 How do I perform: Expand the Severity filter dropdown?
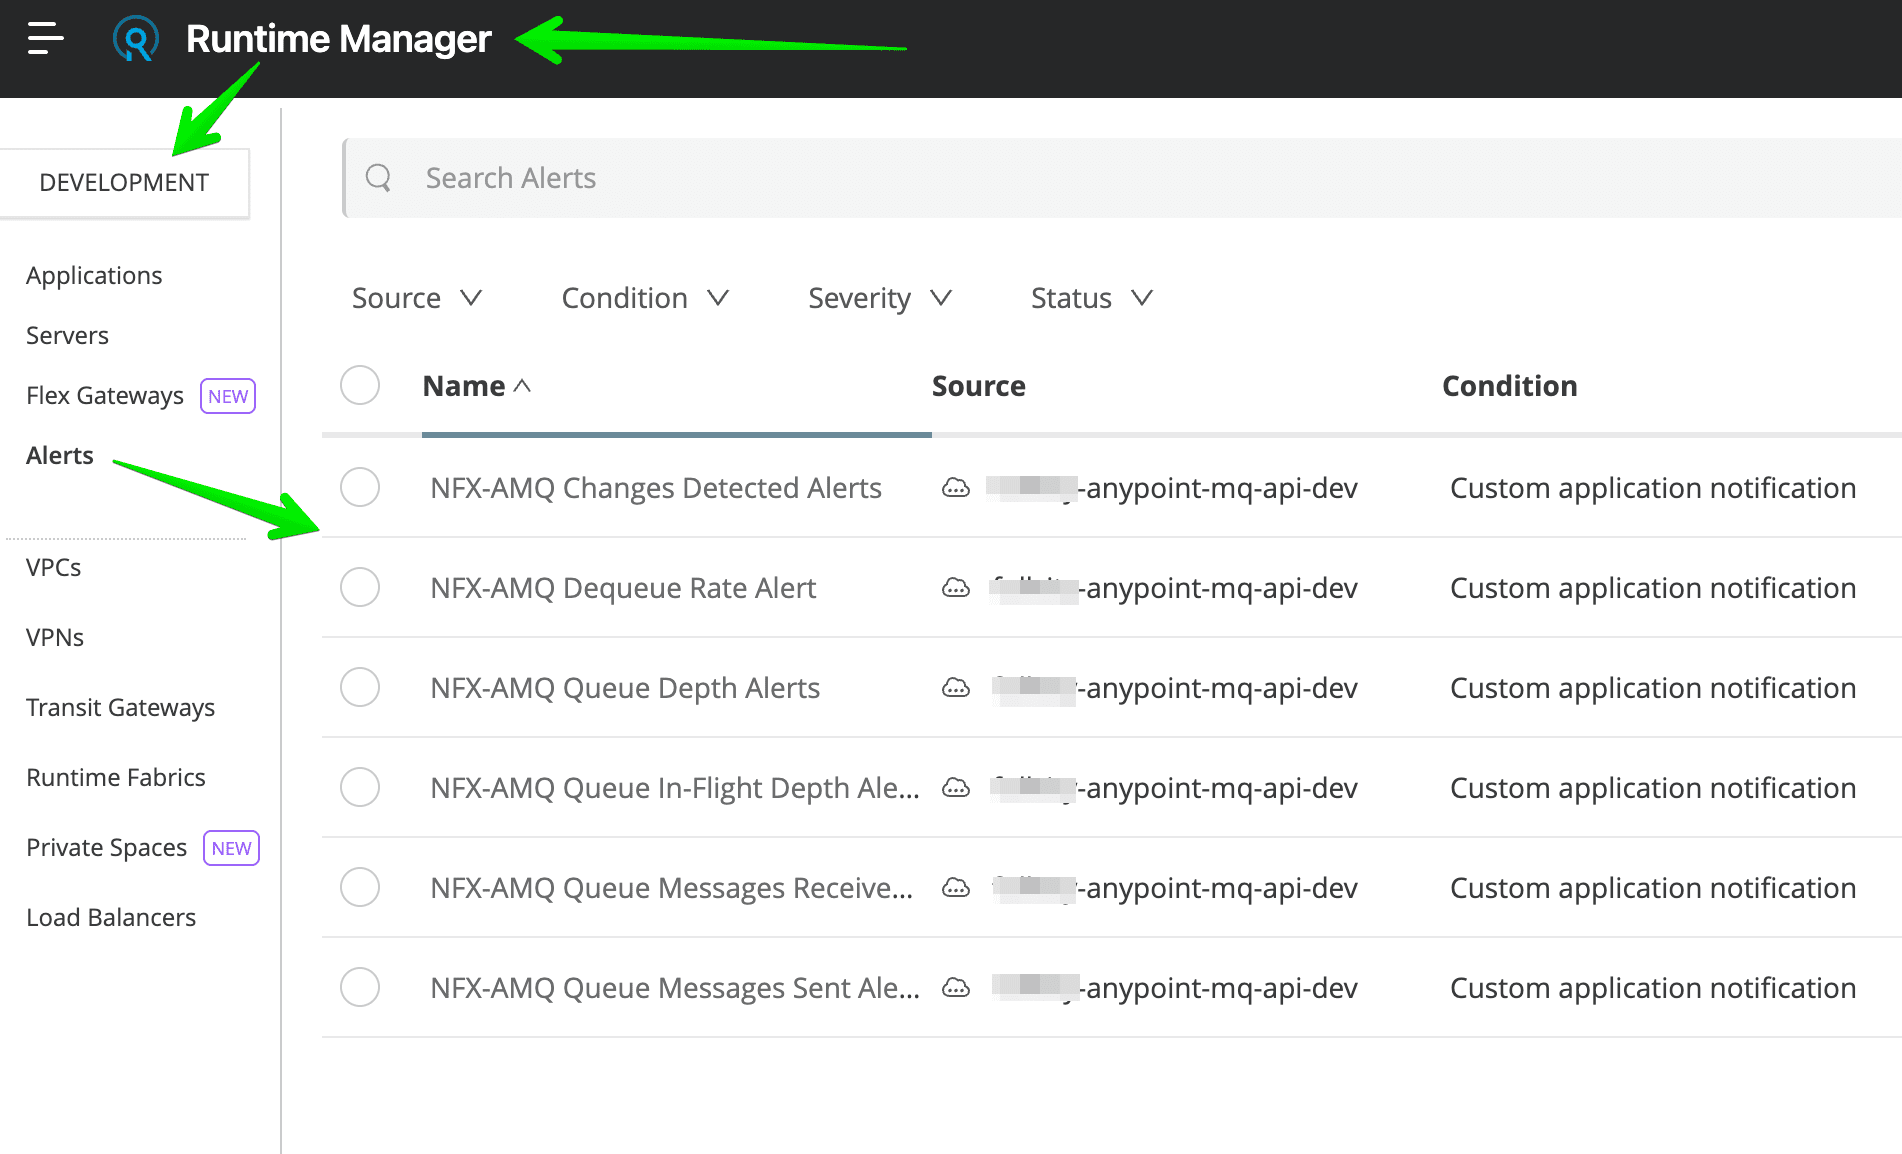click(880, 298)
